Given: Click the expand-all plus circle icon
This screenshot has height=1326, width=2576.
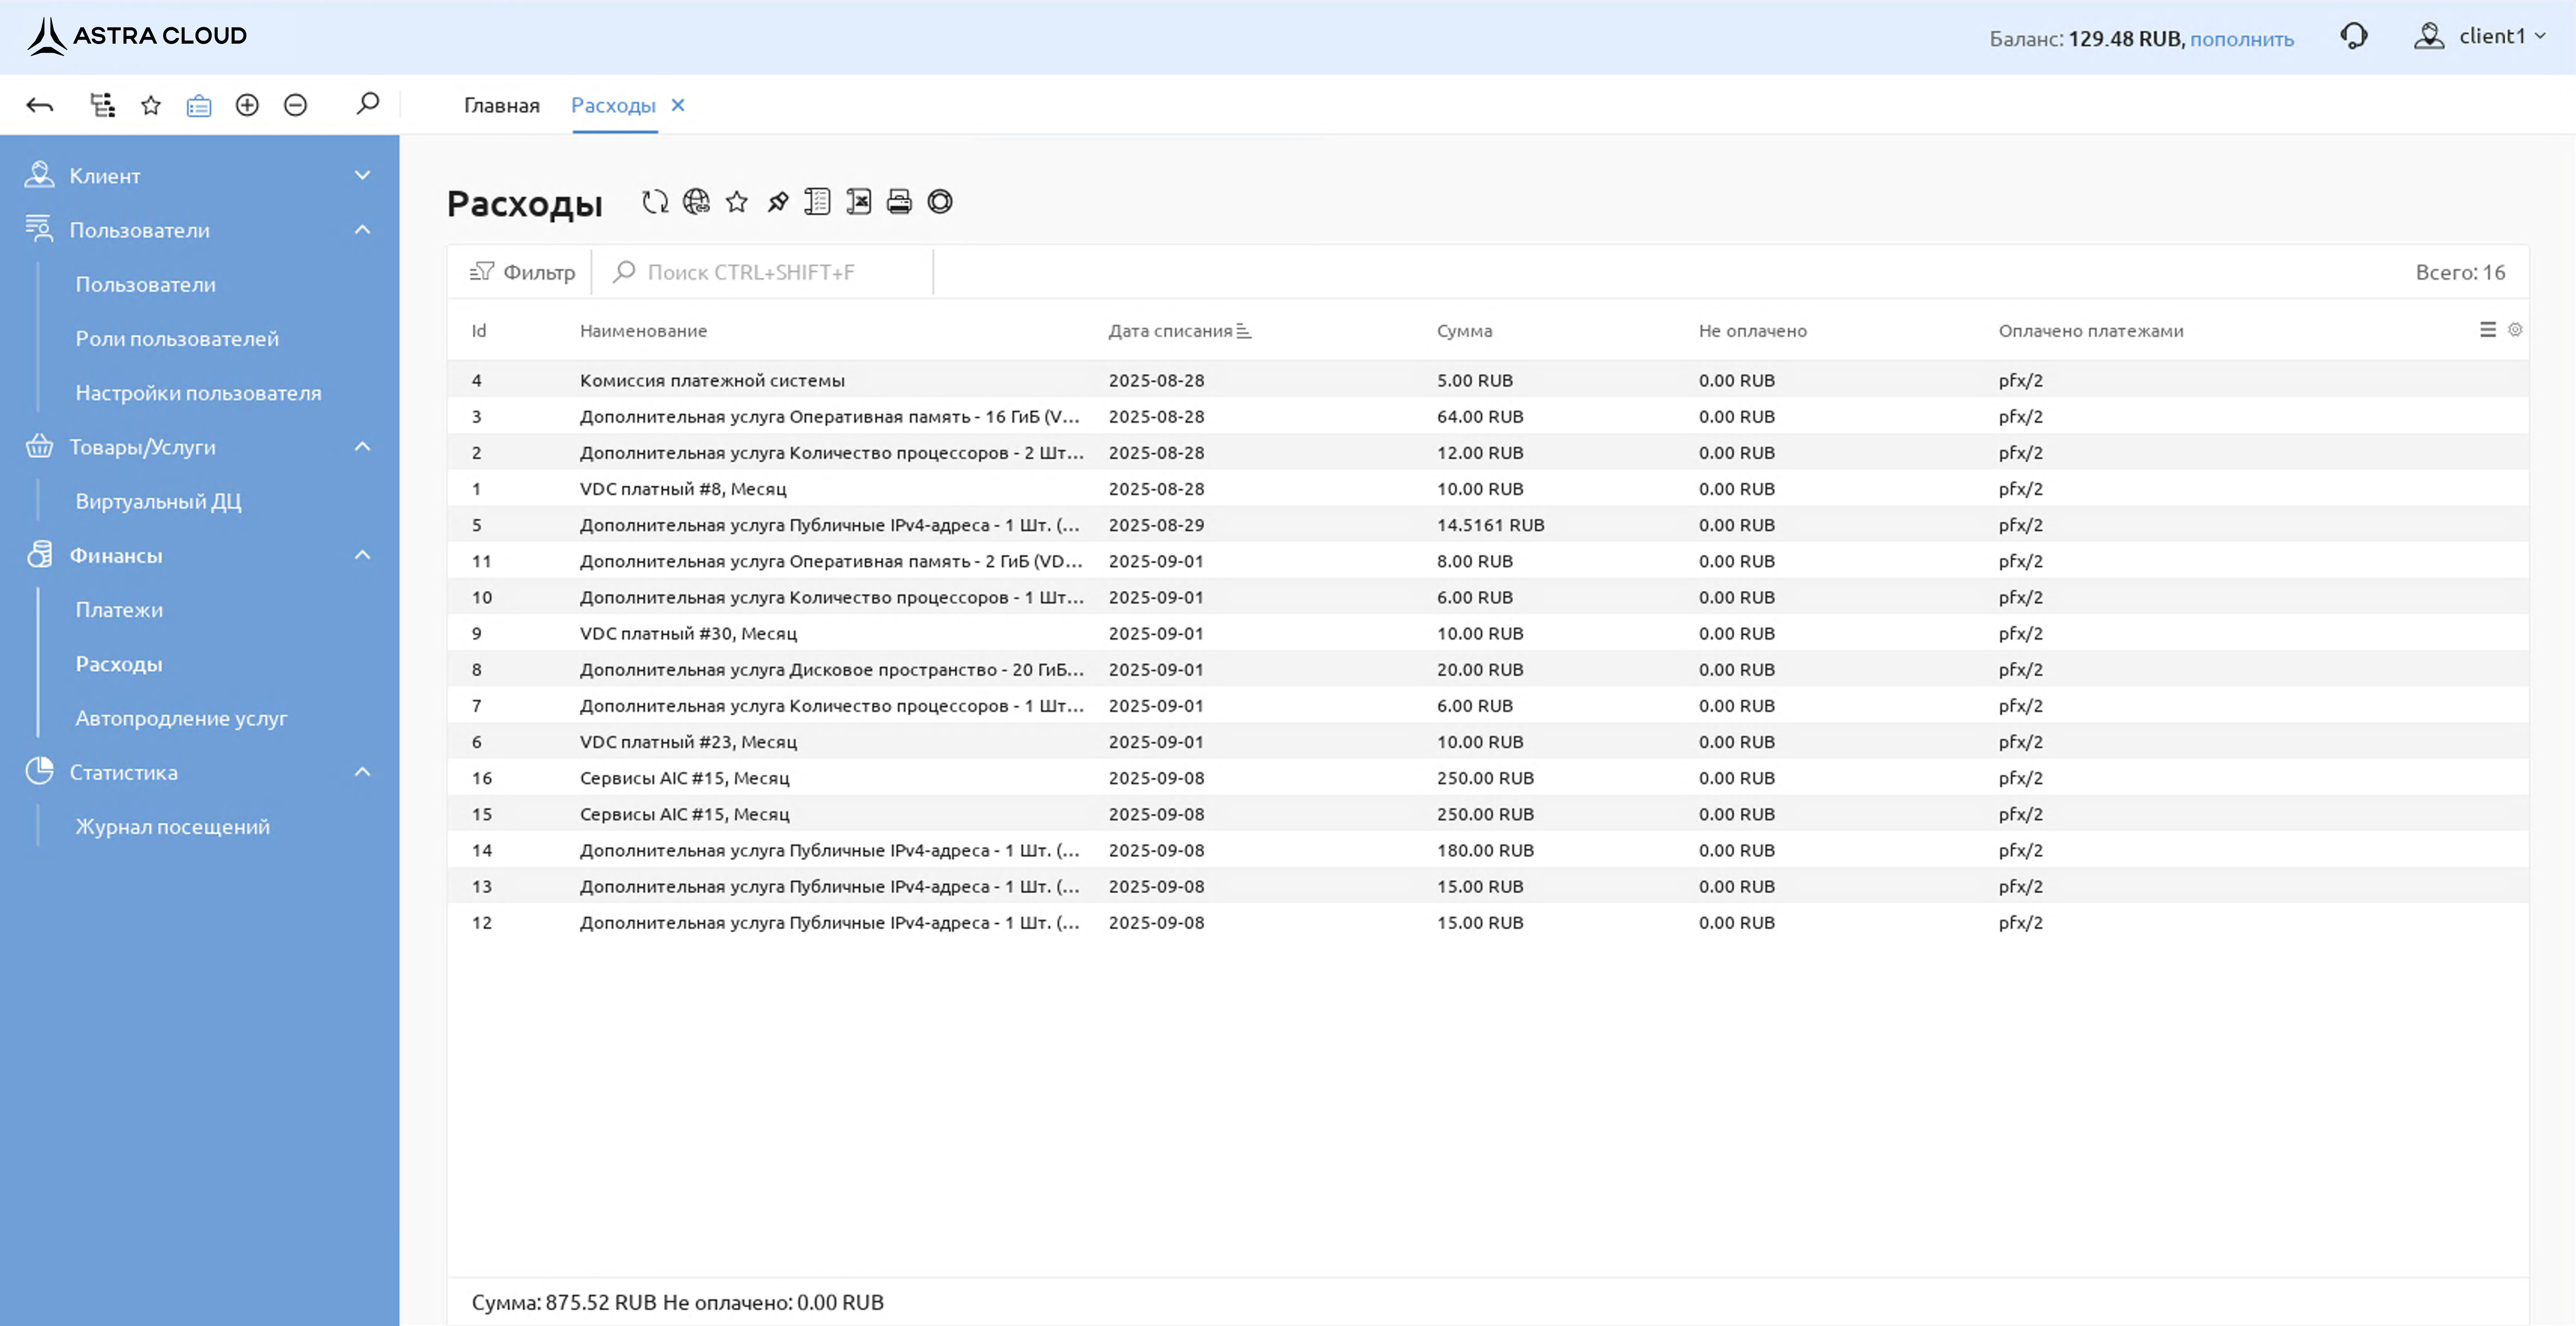Looking at the screenshot, I should [x=247, y=105].
